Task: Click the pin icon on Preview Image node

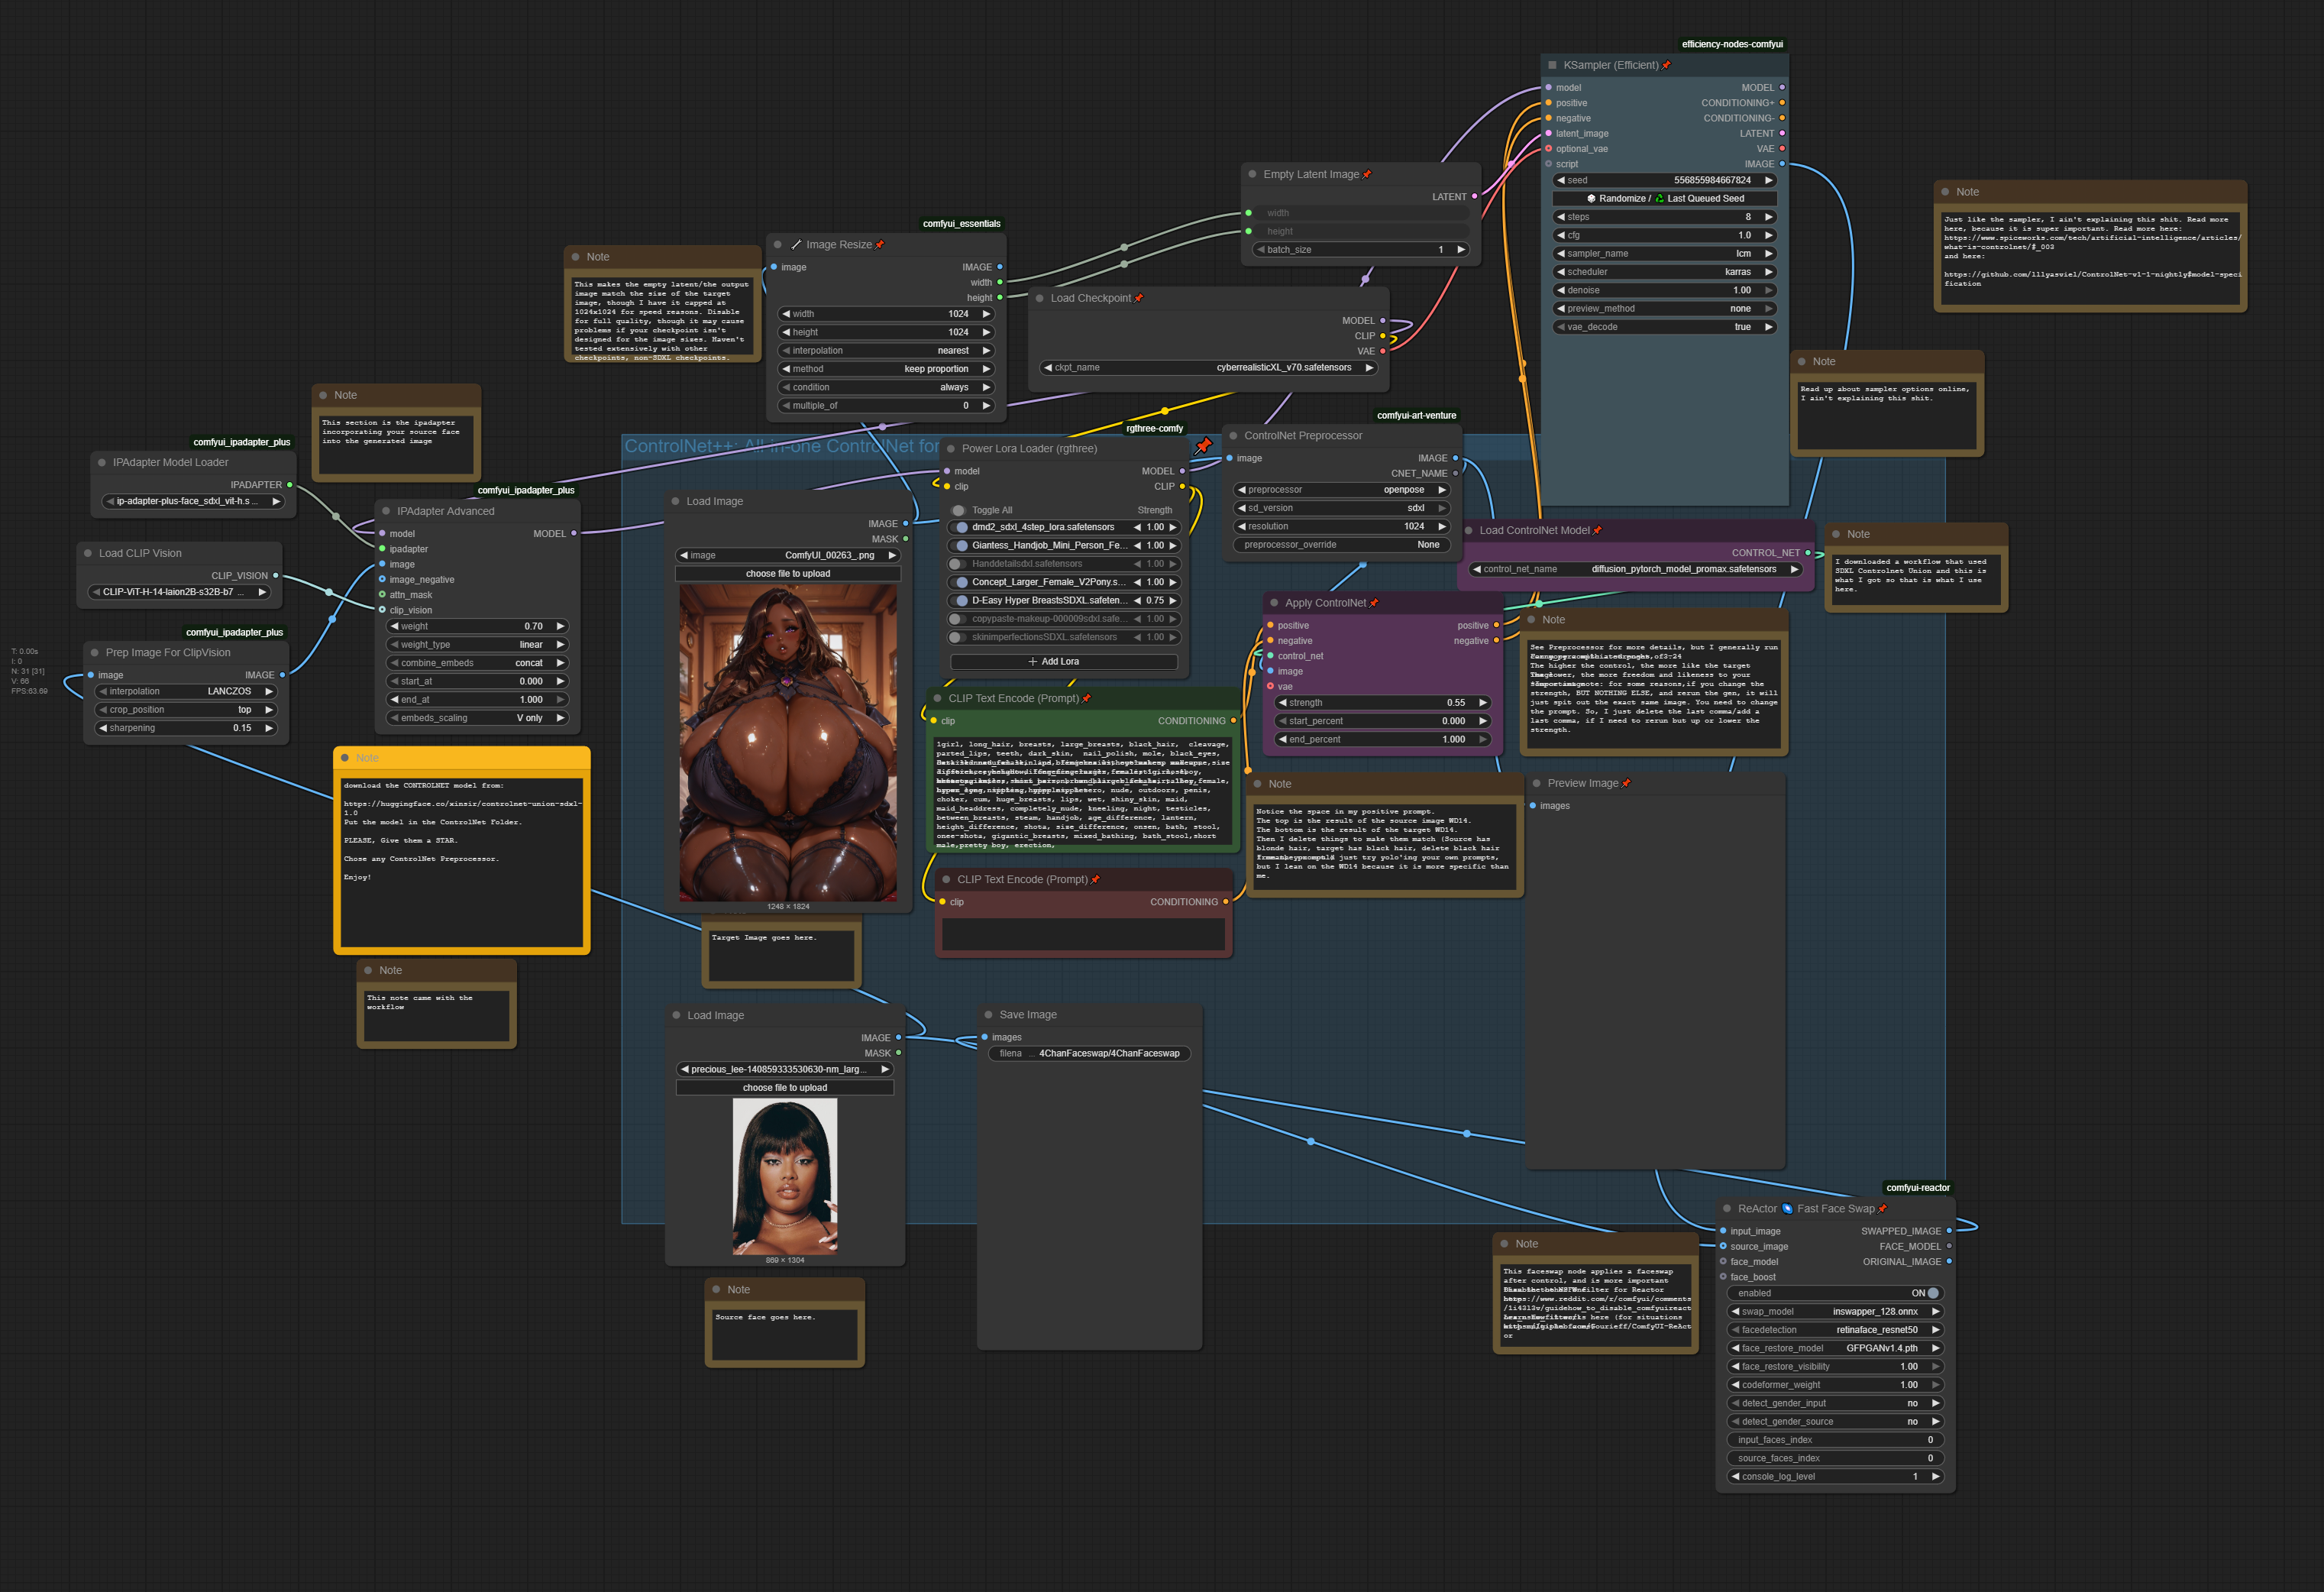Action: [1626, 783]
